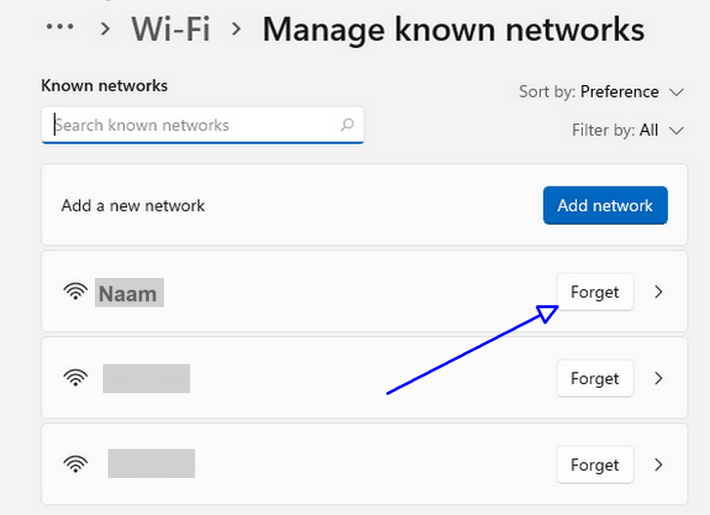The height and width of the screenshot is (515, 710).
Task: Go back to the Wi-Fi breadcrumb page
Action: [170, 29]
